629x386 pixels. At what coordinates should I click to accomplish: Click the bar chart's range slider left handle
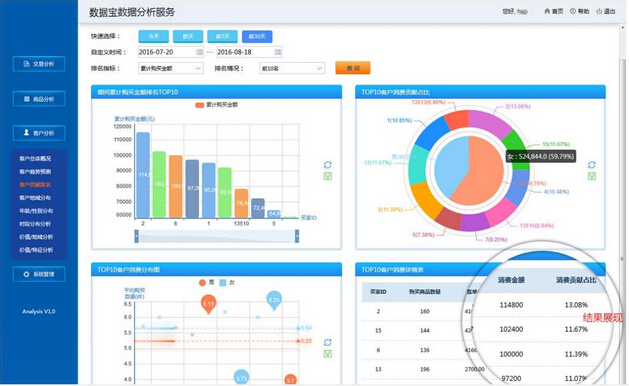[136, 236]
